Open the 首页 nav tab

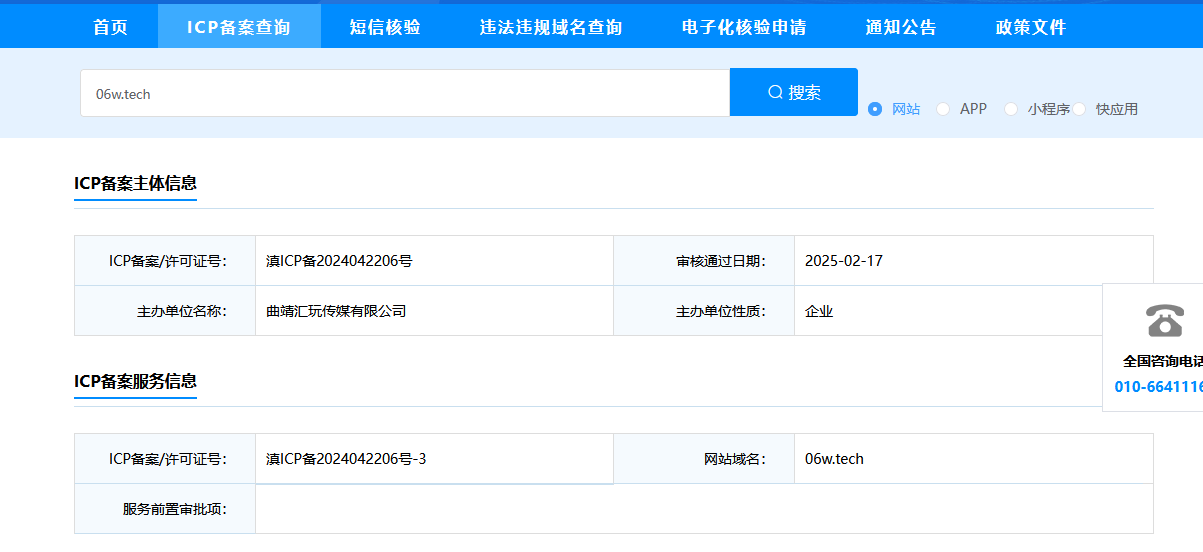tap(111, 27)
